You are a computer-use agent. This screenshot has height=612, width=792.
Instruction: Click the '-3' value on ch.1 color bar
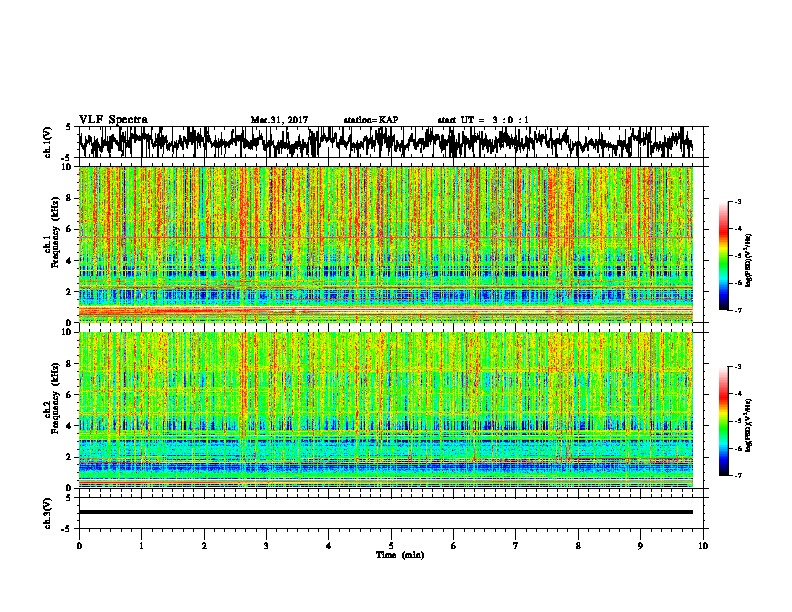point(737,202)
